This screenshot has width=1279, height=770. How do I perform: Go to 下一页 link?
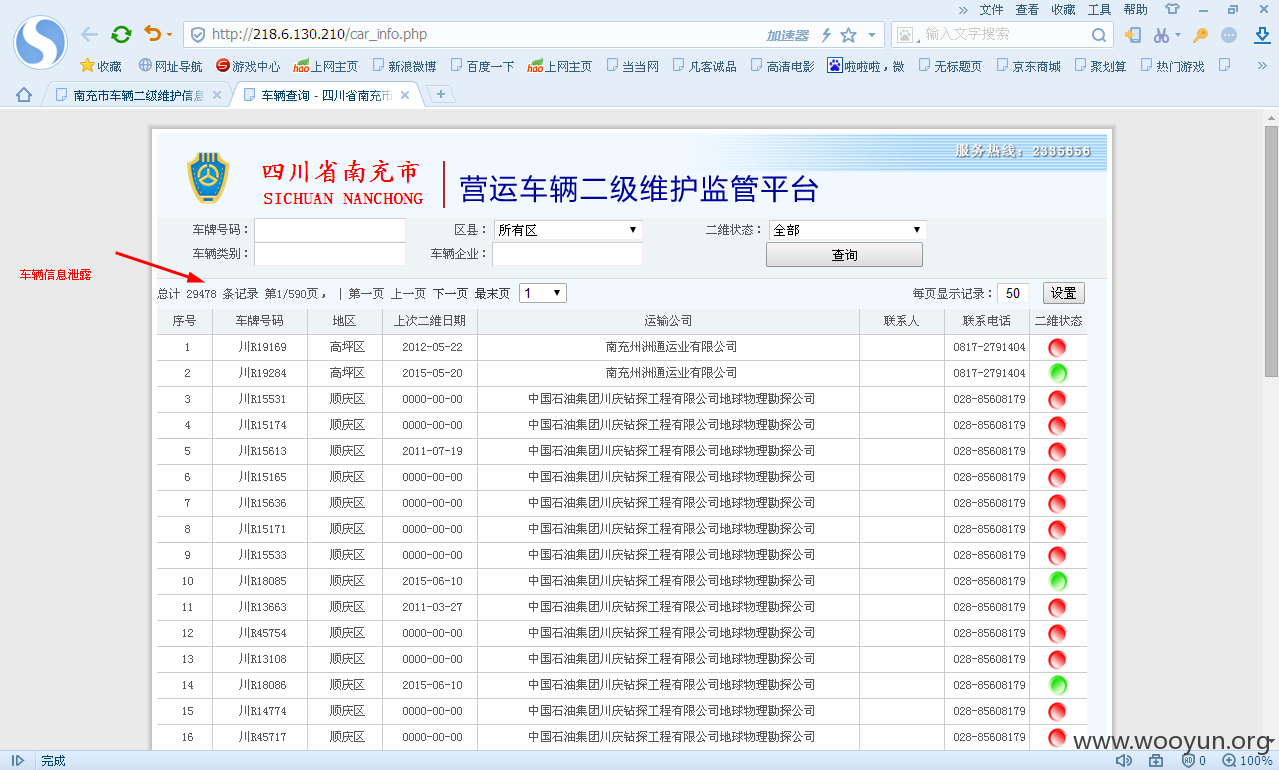450,293
